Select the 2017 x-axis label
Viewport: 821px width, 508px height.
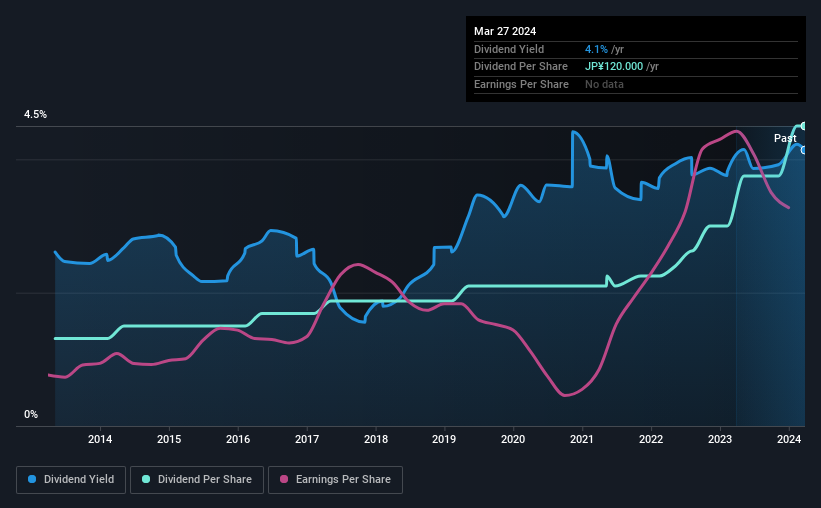(x=307, y=439)
